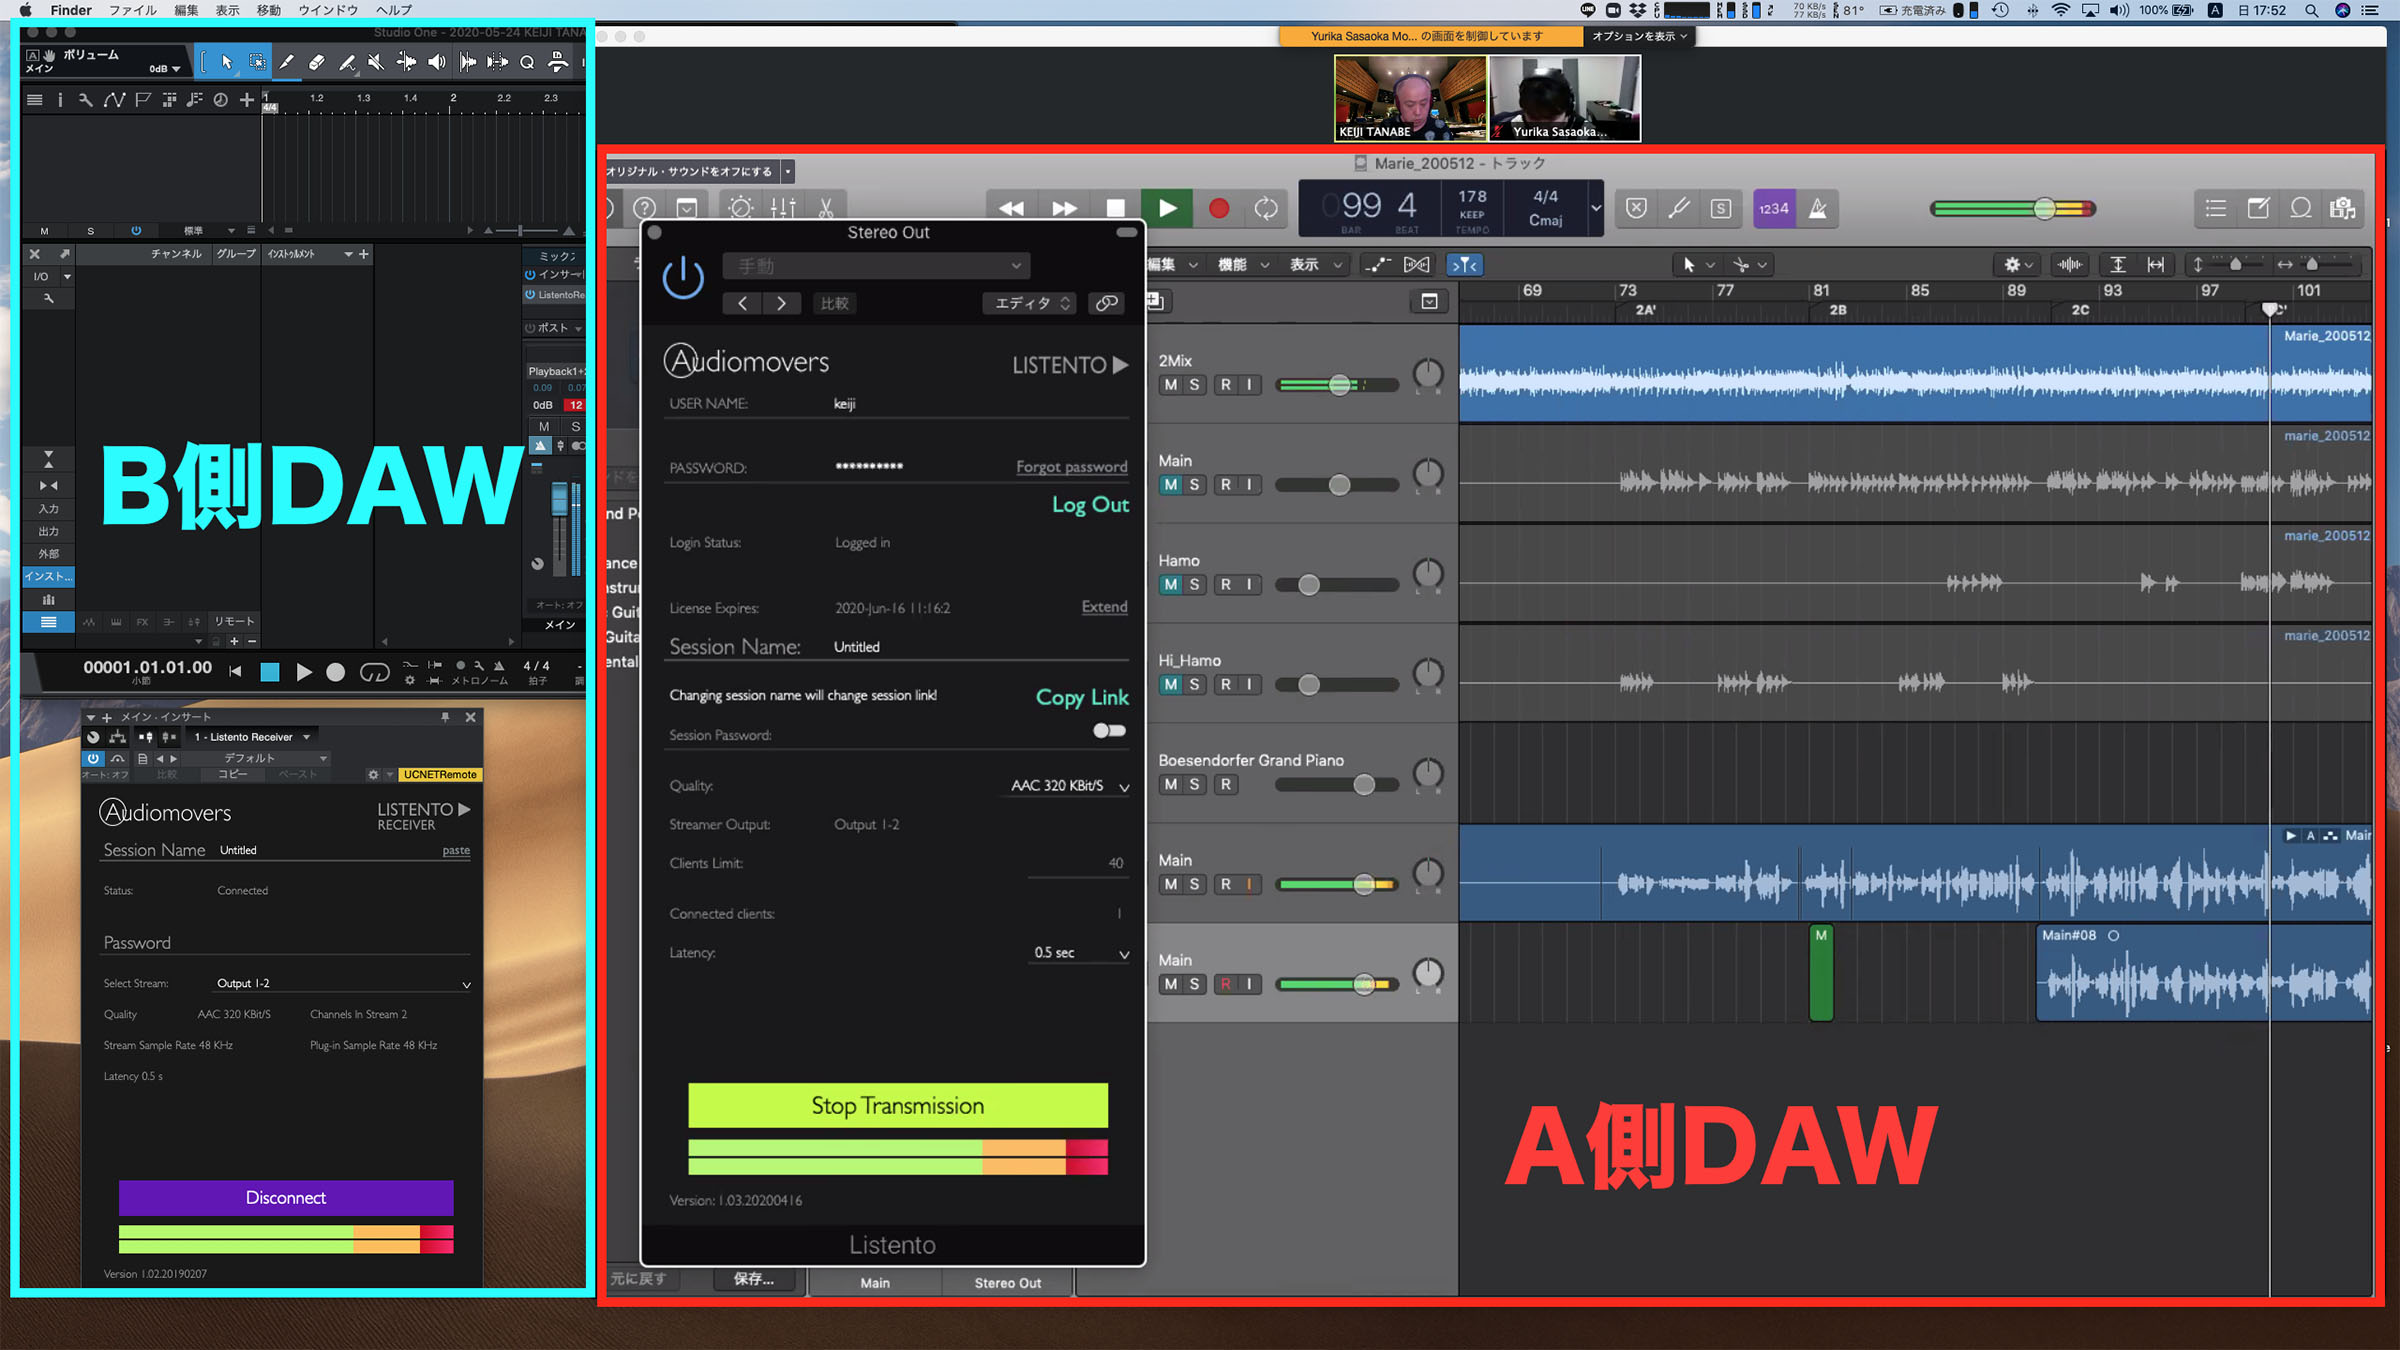Toggle the Session Password switch
2400x1350 pixels.
pyautogui.click(x=1109, y=731)
